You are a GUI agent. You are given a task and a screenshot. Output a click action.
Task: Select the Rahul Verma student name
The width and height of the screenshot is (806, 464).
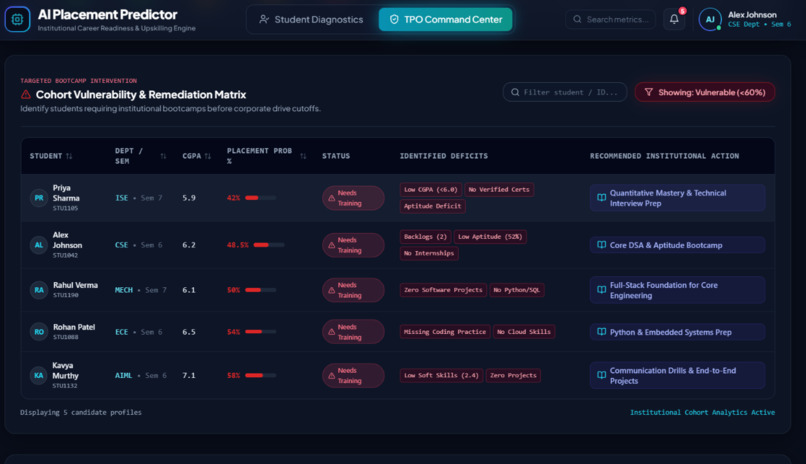click(x=75, y=285)
